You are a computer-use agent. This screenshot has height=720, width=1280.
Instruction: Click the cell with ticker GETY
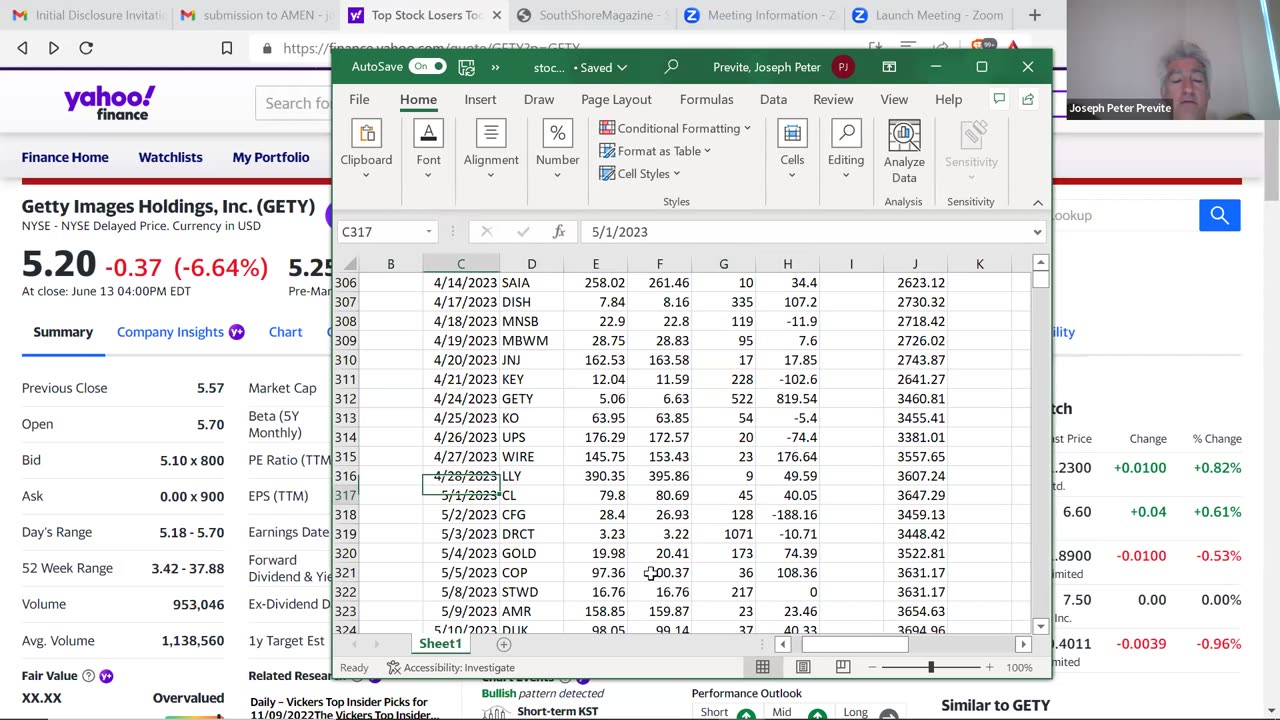click(531, 399)
